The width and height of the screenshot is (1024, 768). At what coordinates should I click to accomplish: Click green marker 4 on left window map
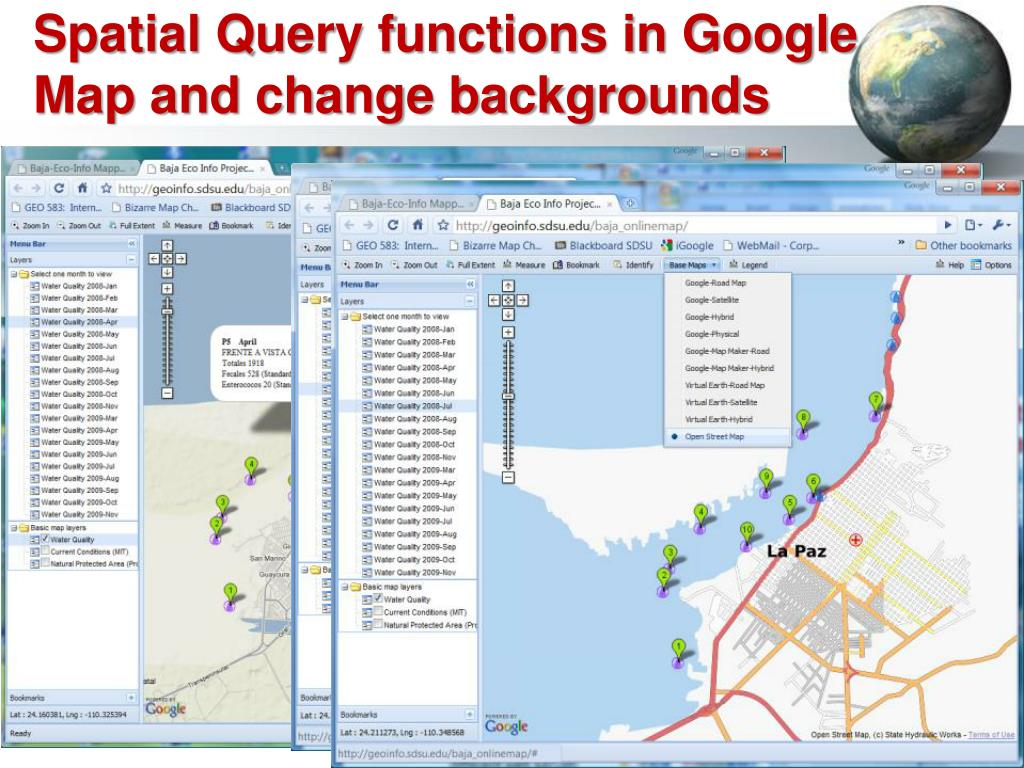tap(251, 468)
